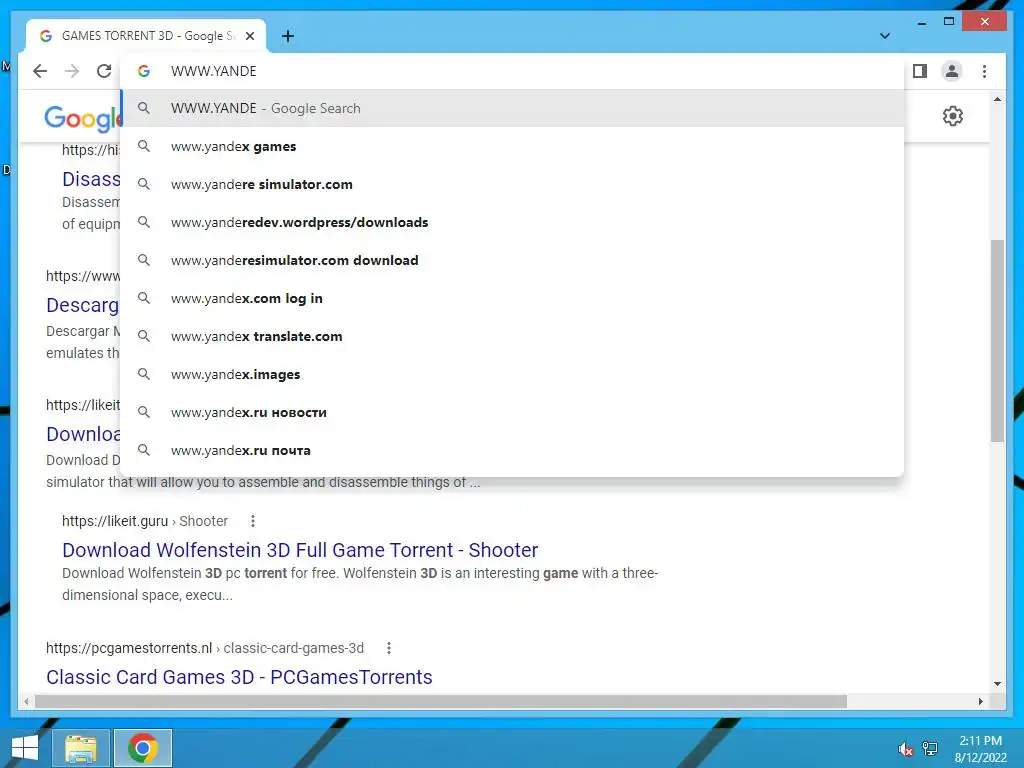The width and height of the screenshot is (1024, 768).
Task: Choose suggestion www.yandere simulator.com
Action: pos(513,184)
